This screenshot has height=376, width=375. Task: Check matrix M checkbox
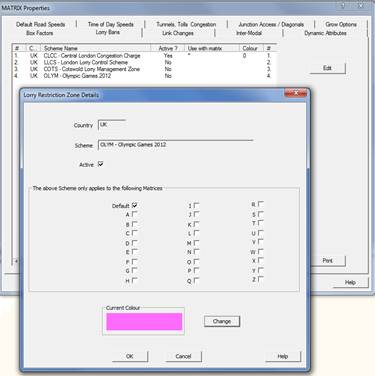(x=196, y=243)
